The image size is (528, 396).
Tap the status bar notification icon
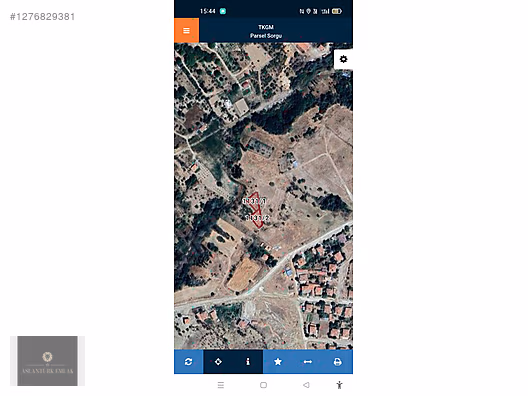(223, 11)
